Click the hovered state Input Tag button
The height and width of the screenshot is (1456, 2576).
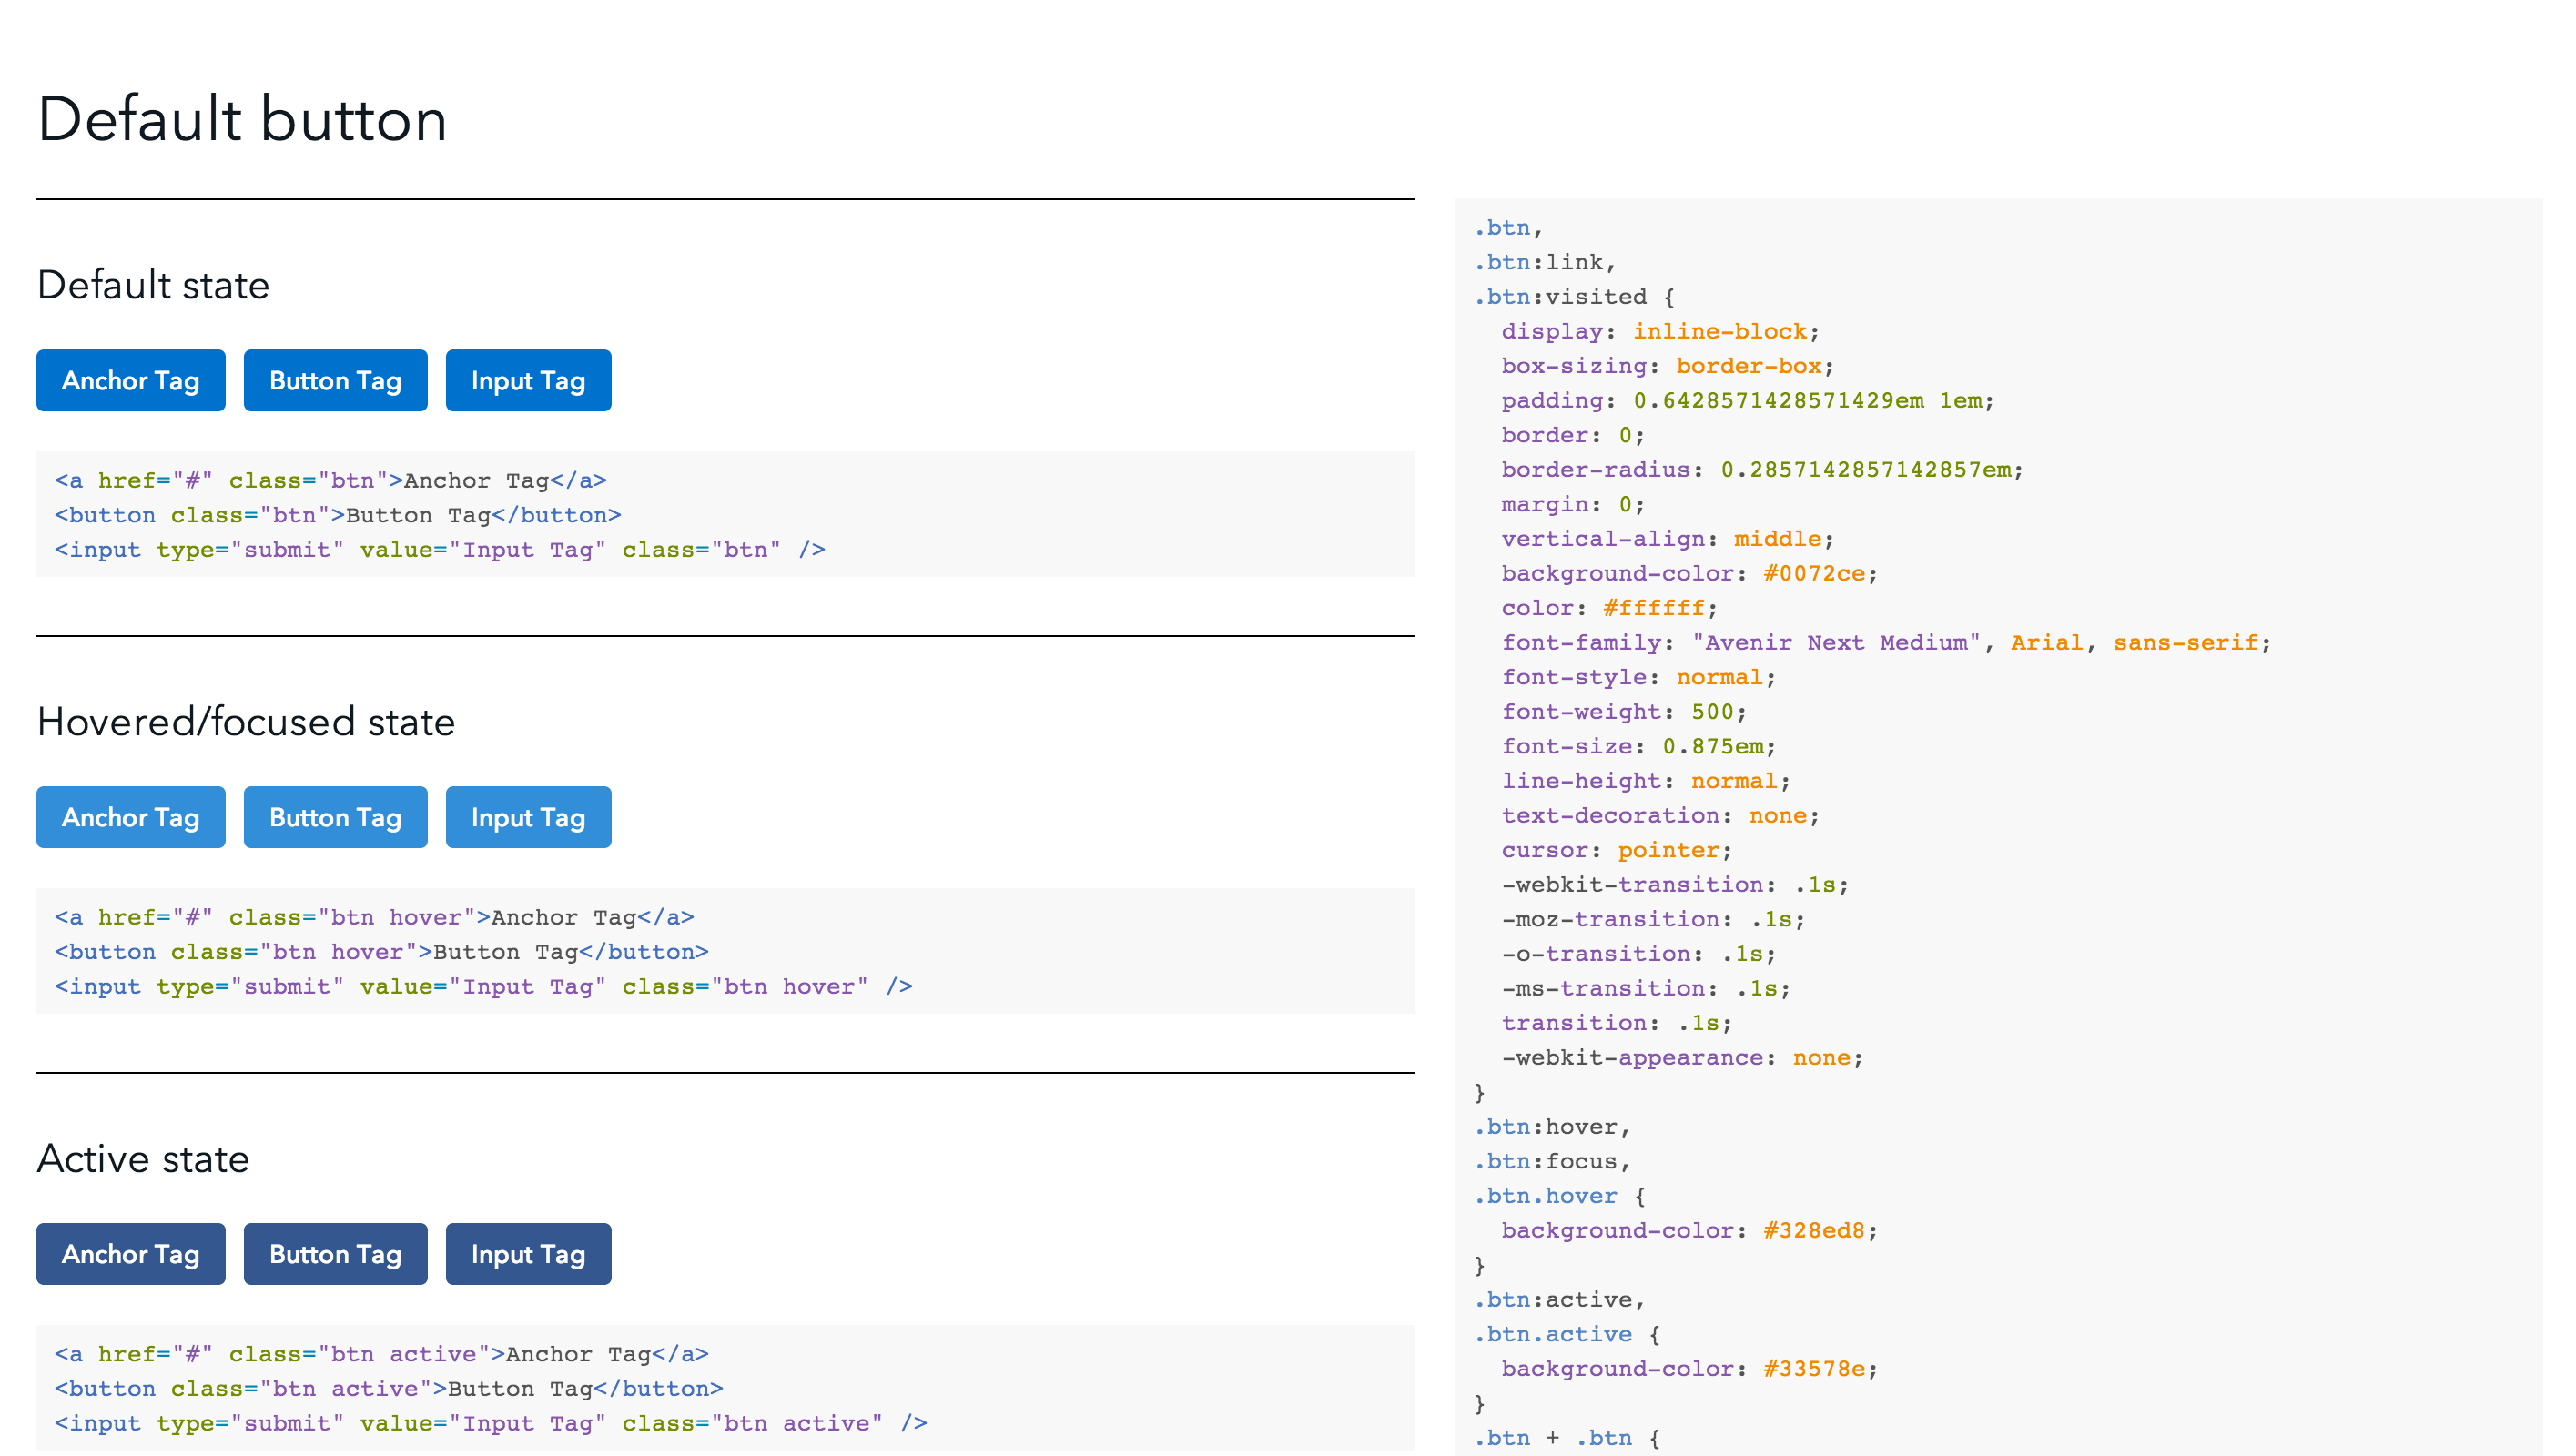coord(527,817)
